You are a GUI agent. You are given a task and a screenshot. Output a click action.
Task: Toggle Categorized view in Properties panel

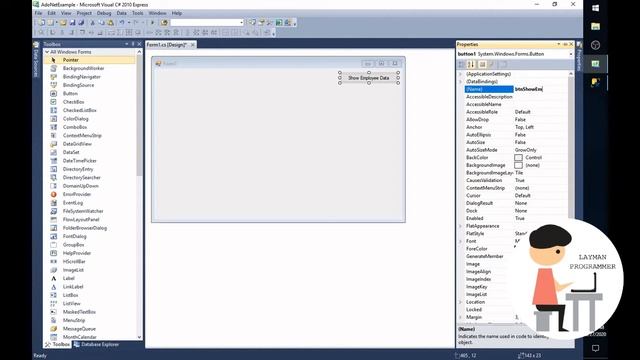click(x=461, y=64)
